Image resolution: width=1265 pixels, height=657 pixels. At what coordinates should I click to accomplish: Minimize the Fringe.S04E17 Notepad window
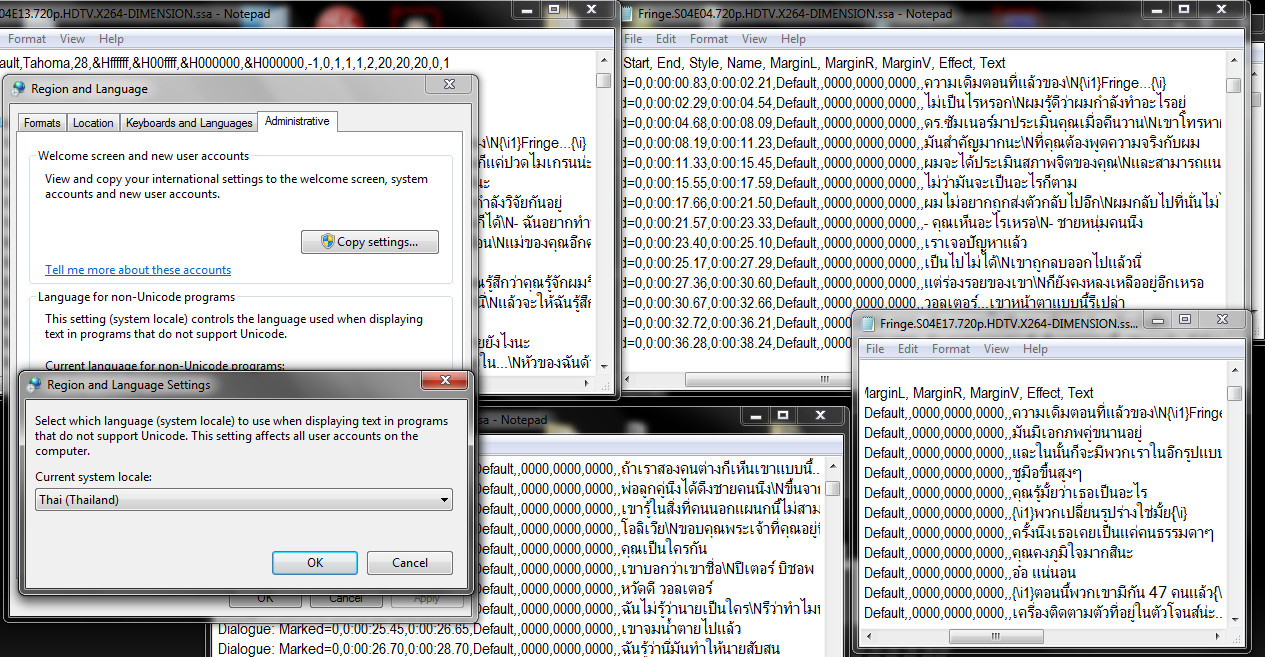click(1156, 319)
